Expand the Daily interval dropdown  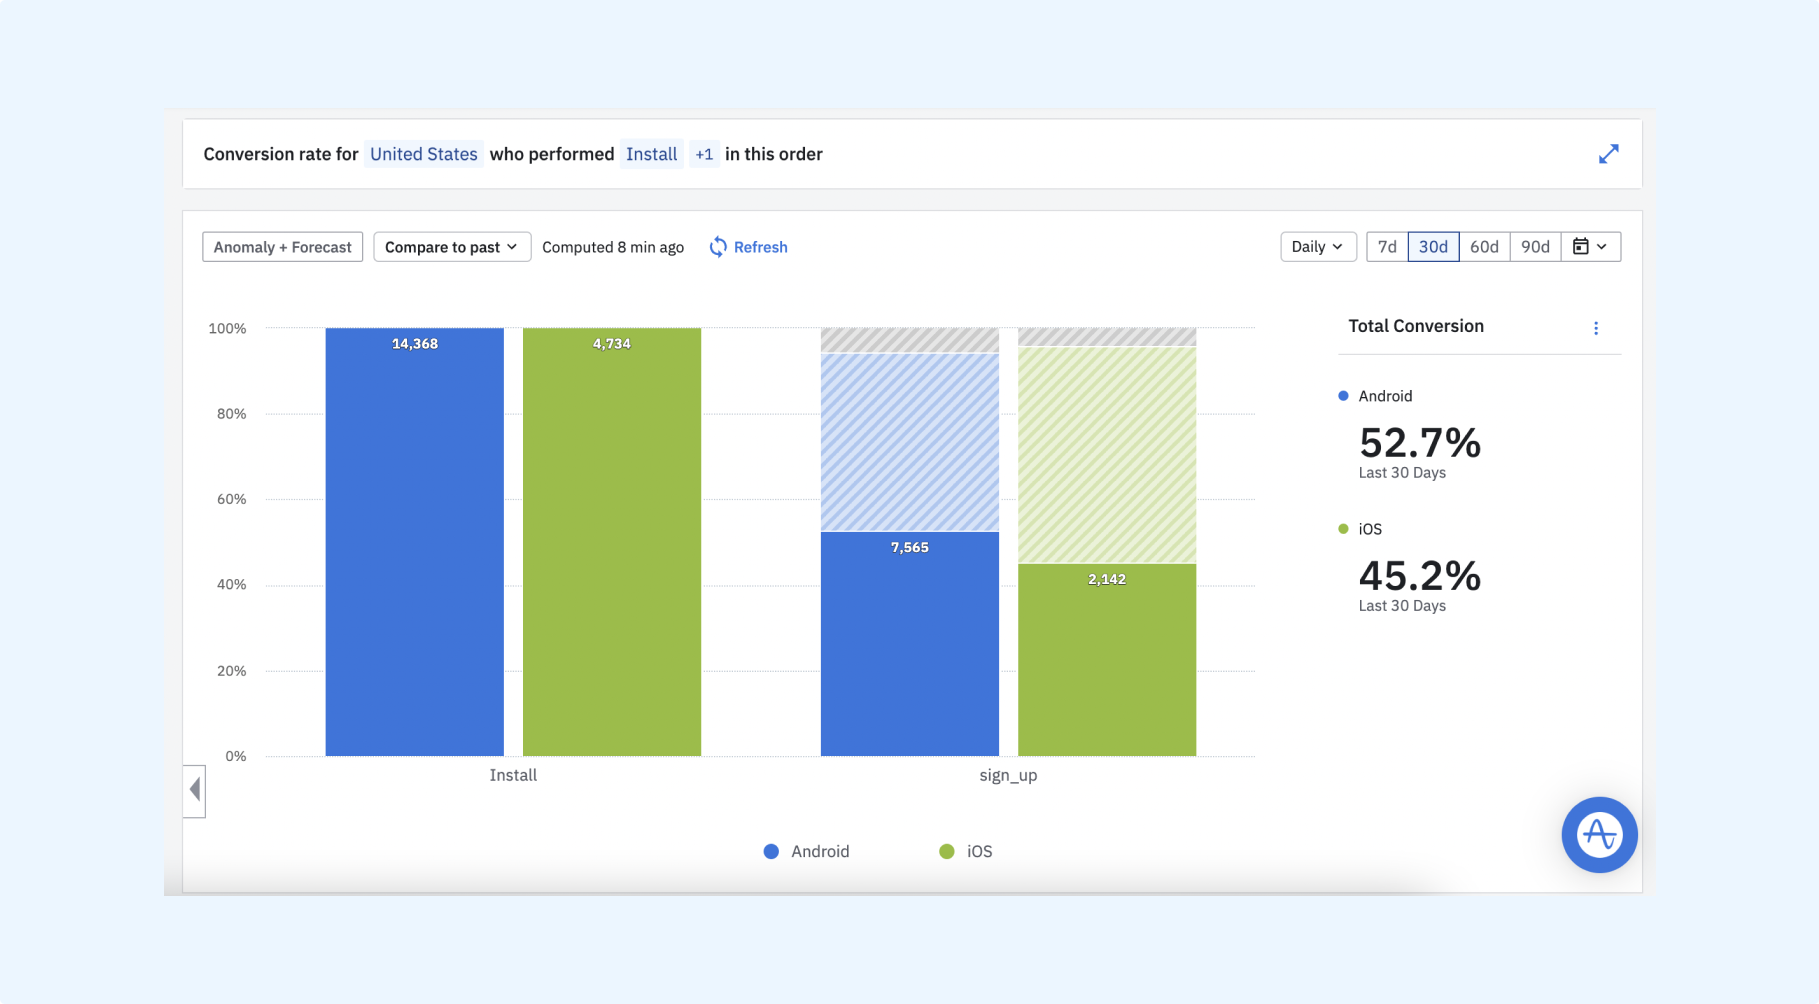click(1317, 247)
